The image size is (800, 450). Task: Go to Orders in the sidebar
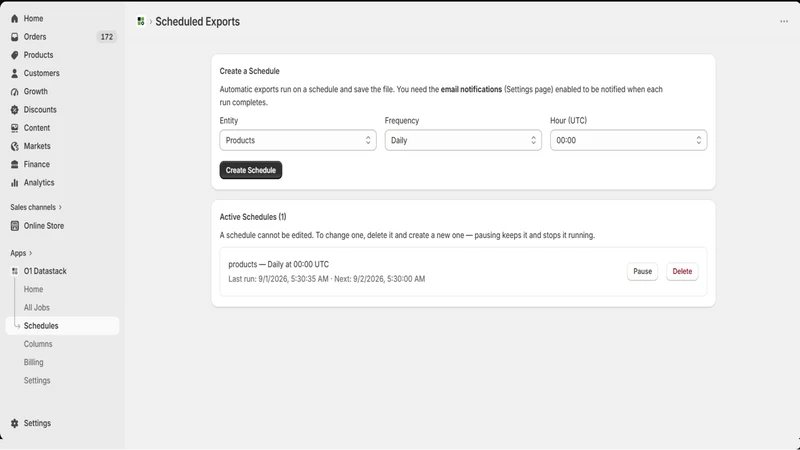35,37
